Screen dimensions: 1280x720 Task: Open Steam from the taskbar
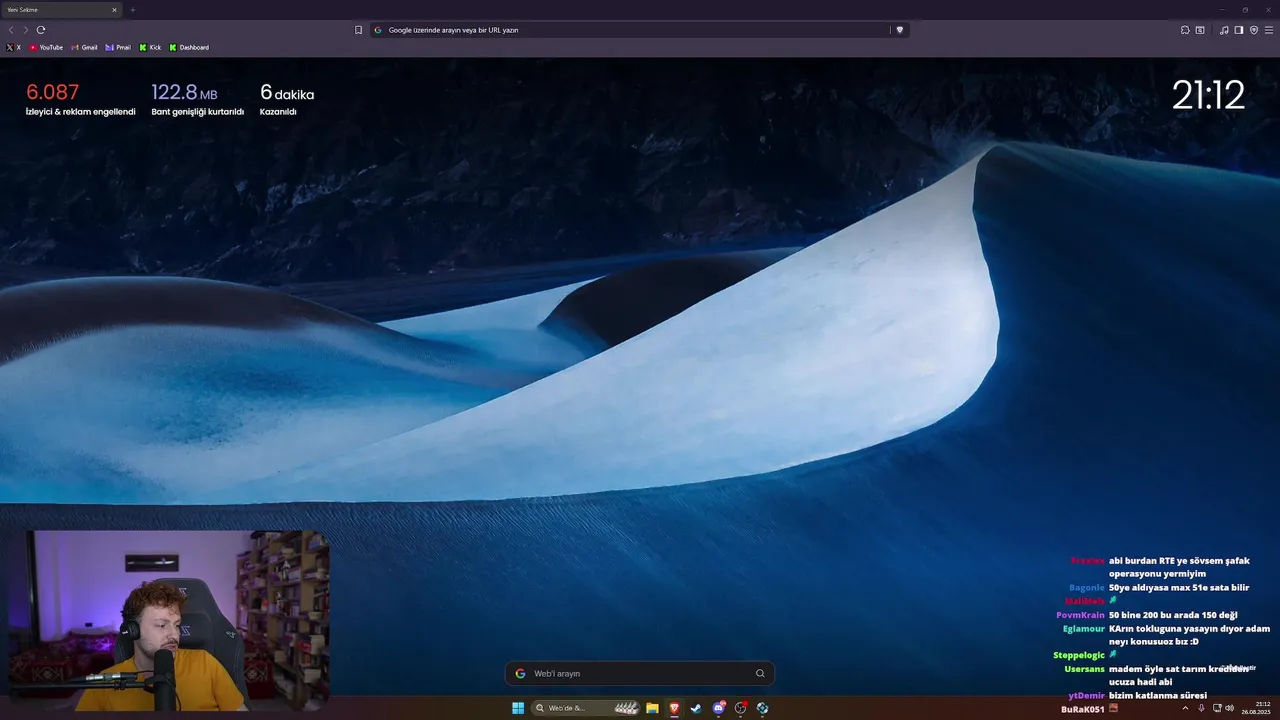click(x=696, y=708)
